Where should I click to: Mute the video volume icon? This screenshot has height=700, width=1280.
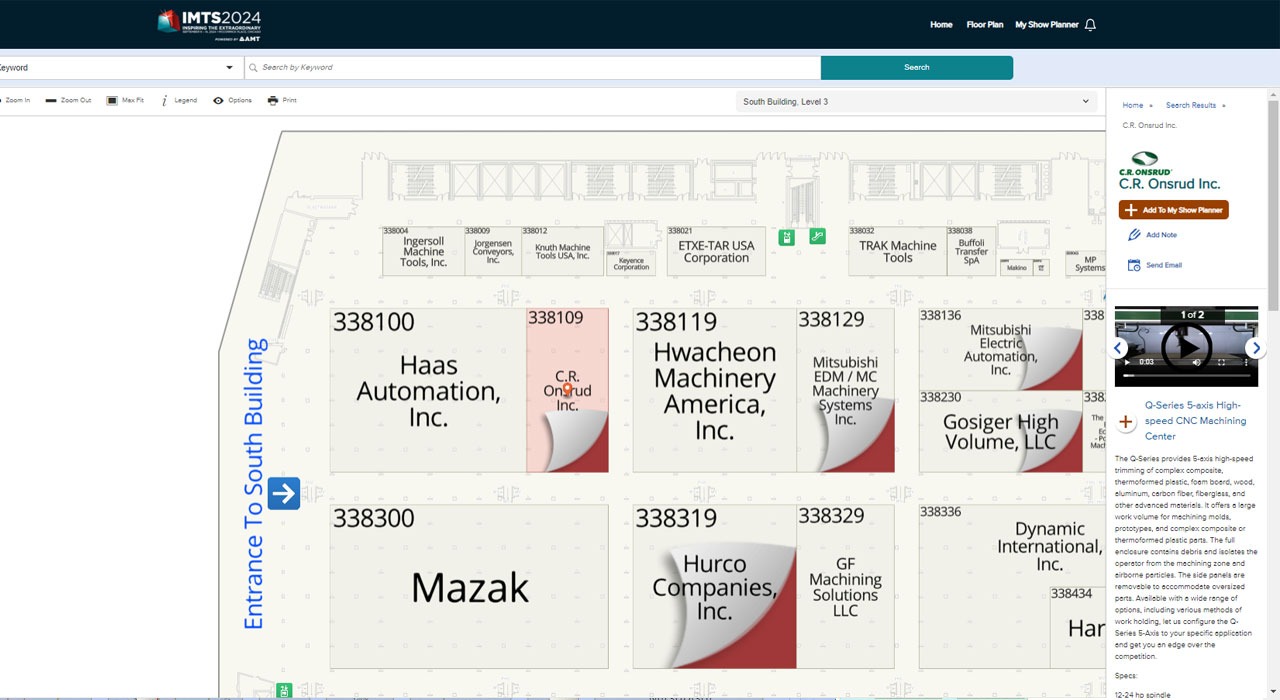tap(1197, 362)
